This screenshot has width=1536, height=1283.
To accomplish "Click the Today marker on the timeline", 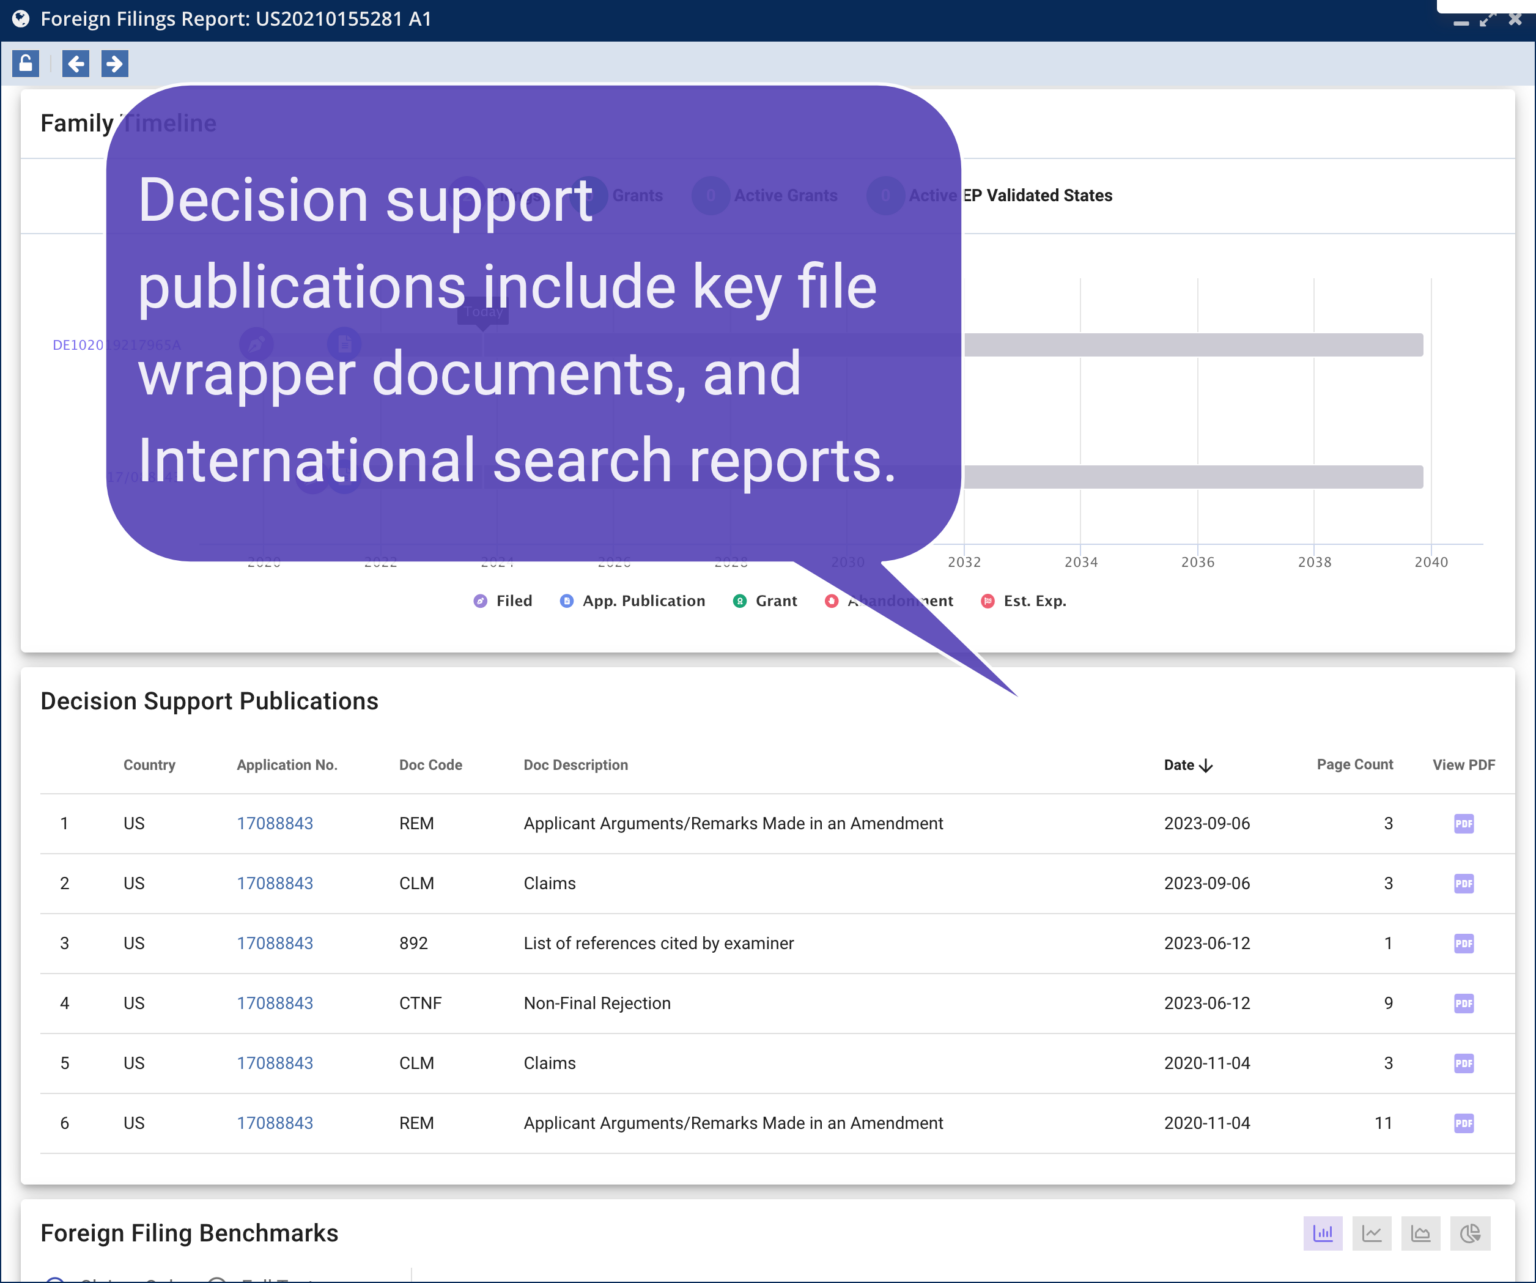I will coord(482,312).
